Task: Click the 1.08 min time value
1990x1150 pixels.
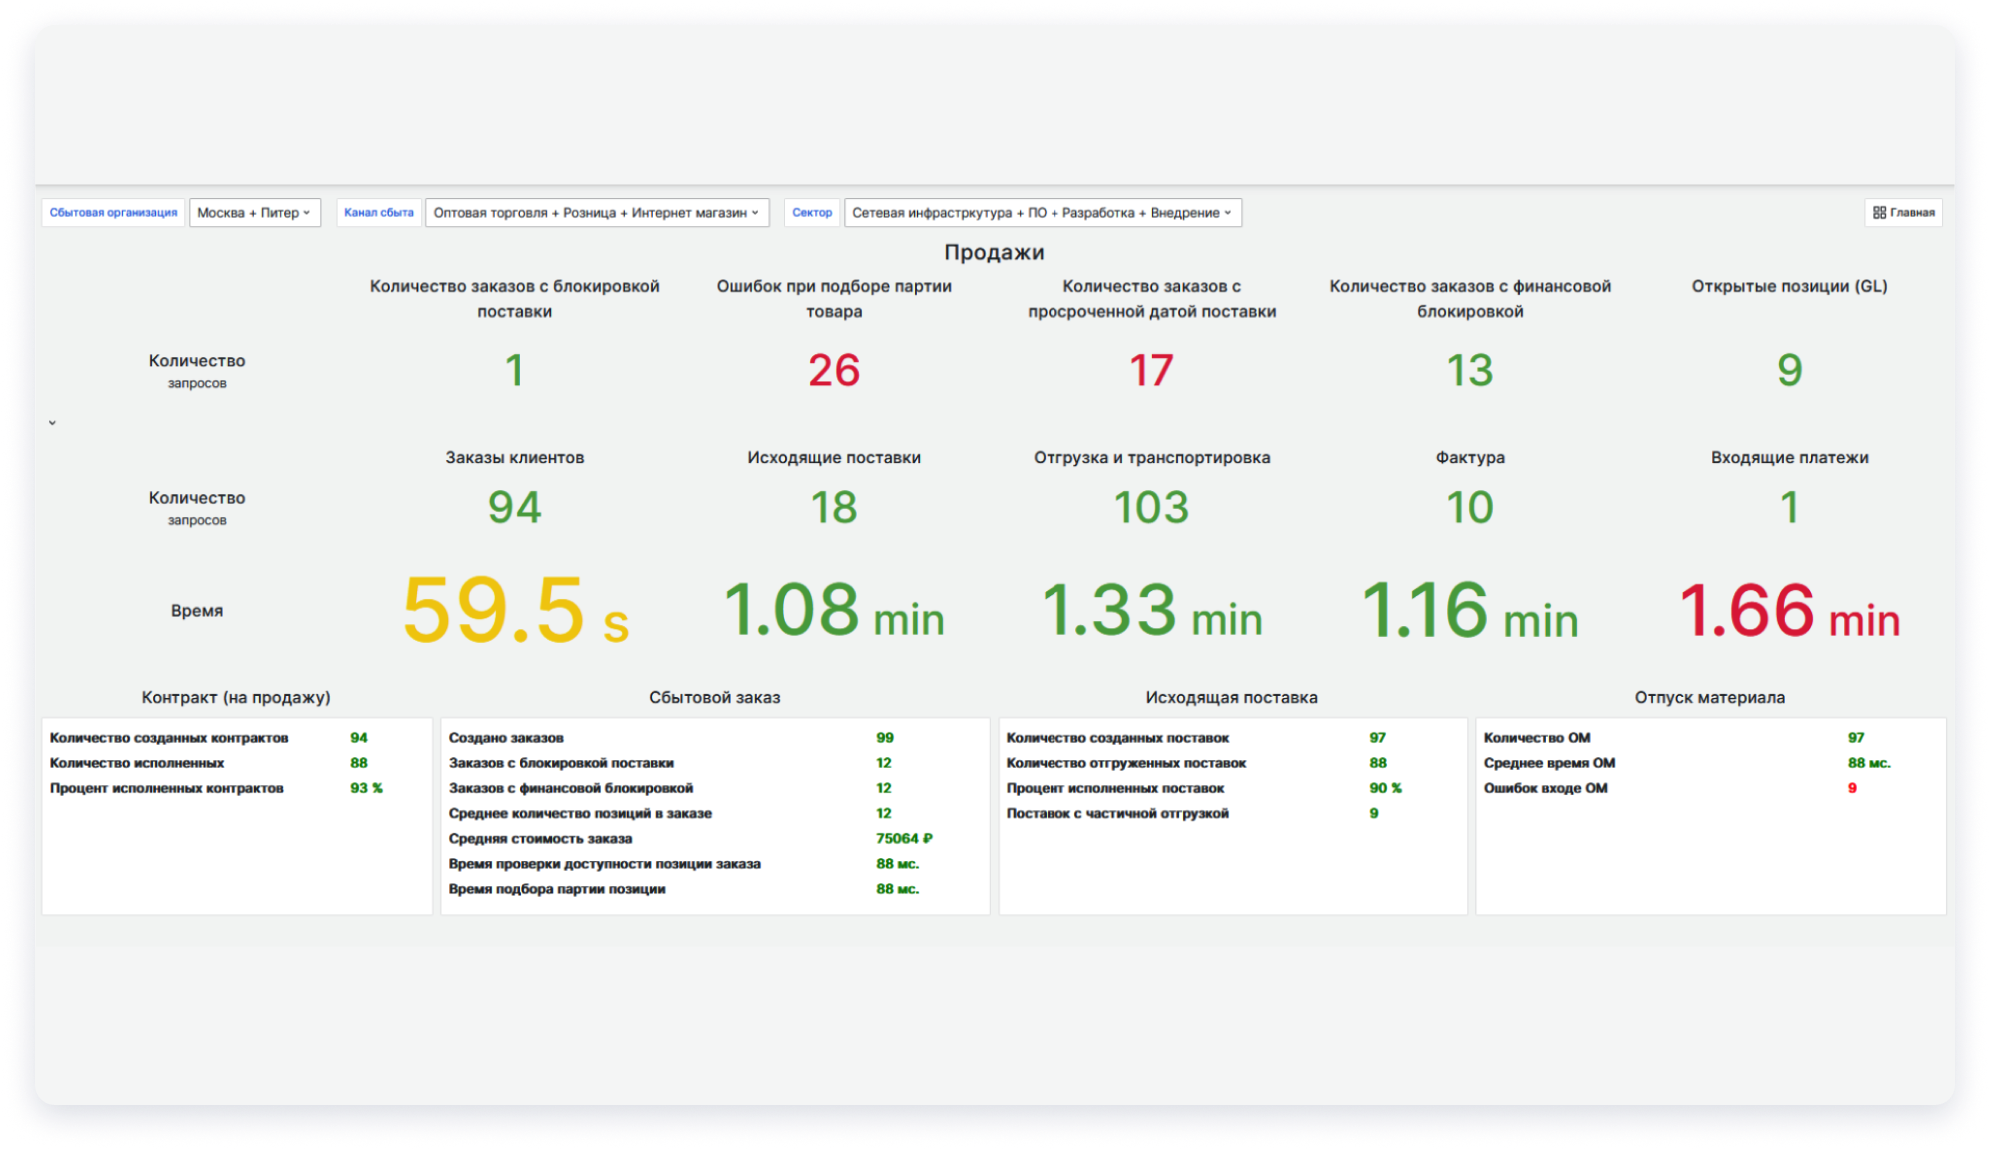Action: point(834,609)
